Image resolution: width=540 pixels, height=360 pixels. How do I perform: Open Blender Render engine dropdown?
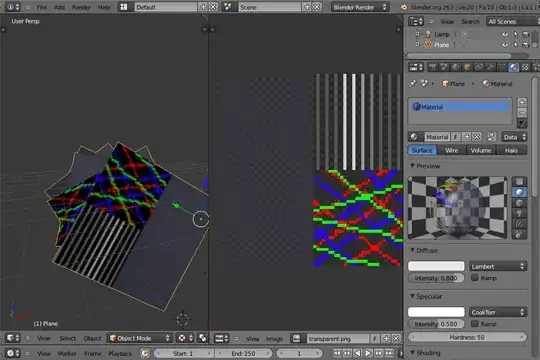click(x=360, y=7)
